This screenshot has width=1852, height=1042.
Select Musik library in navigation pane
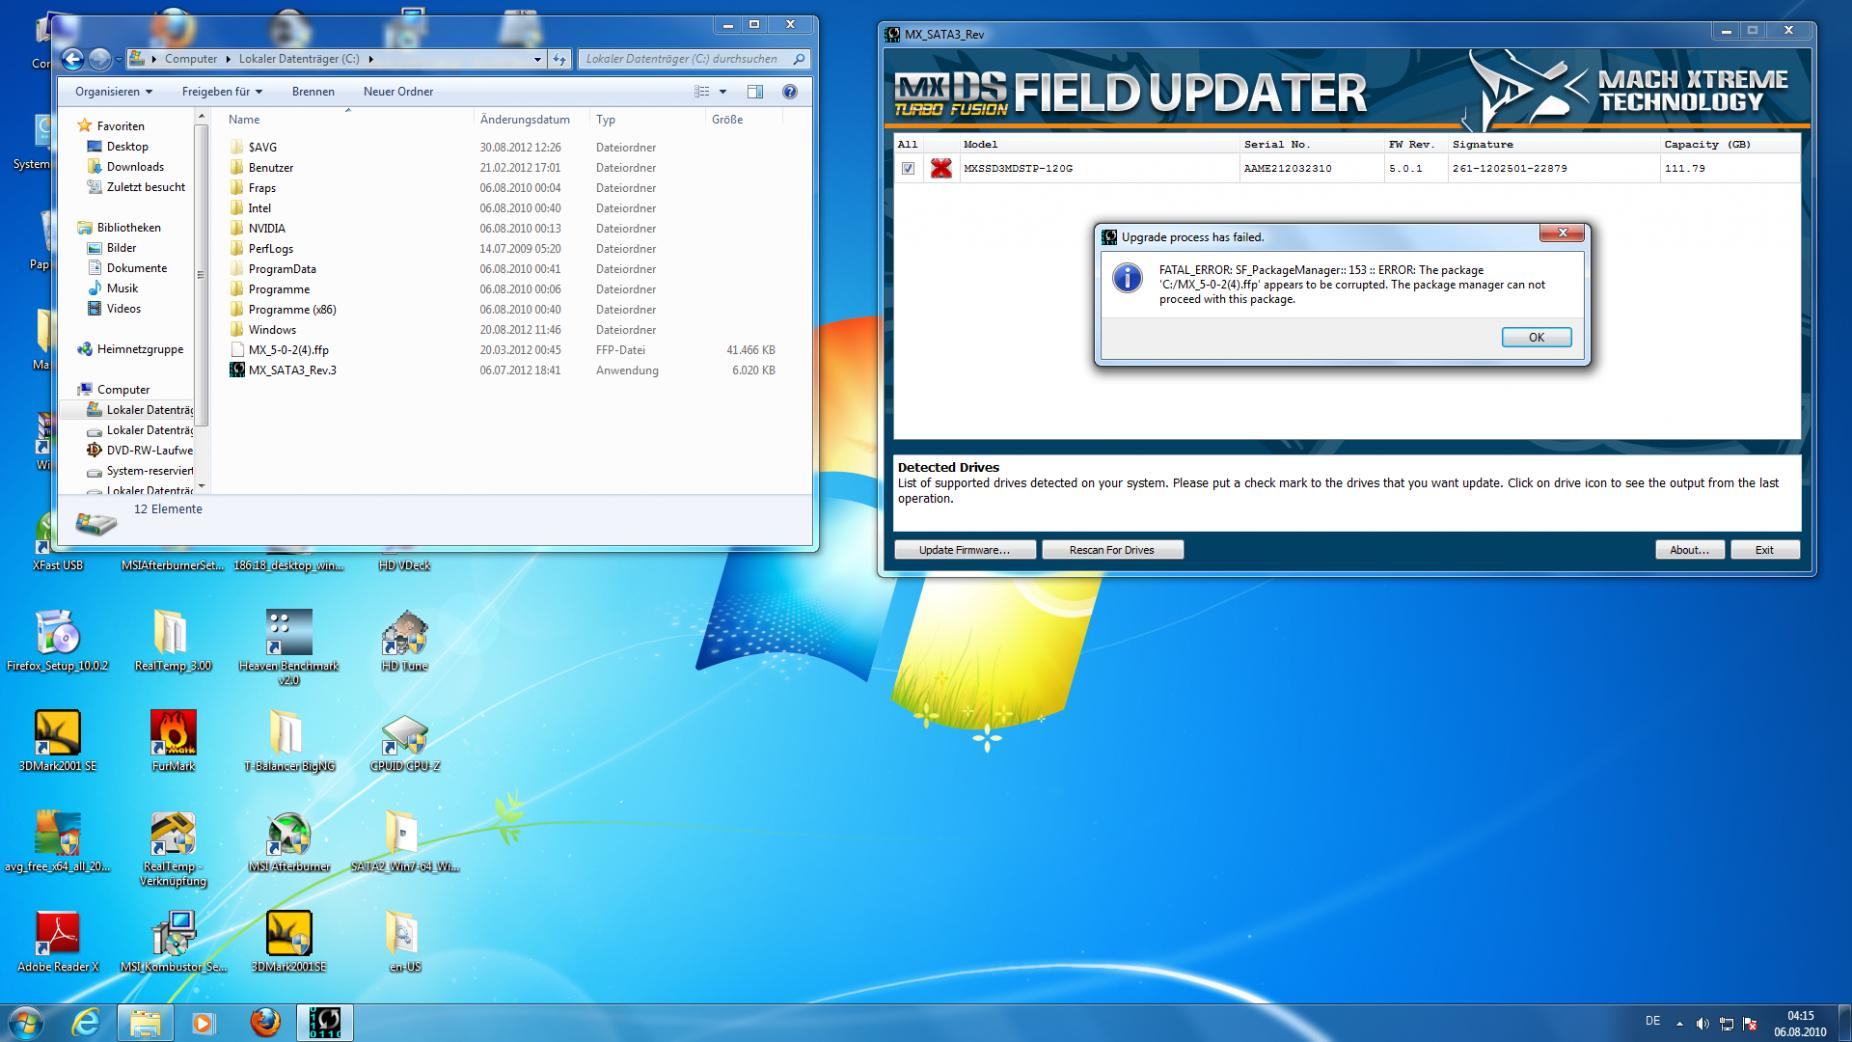pyautogui.click(x=122, y=288)
